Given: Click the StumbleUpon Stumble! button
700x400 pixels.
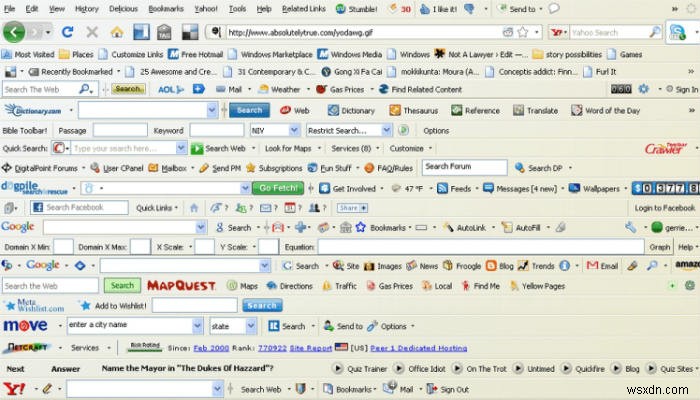Looking at the screenshot, I should click(x=357, y=8).
